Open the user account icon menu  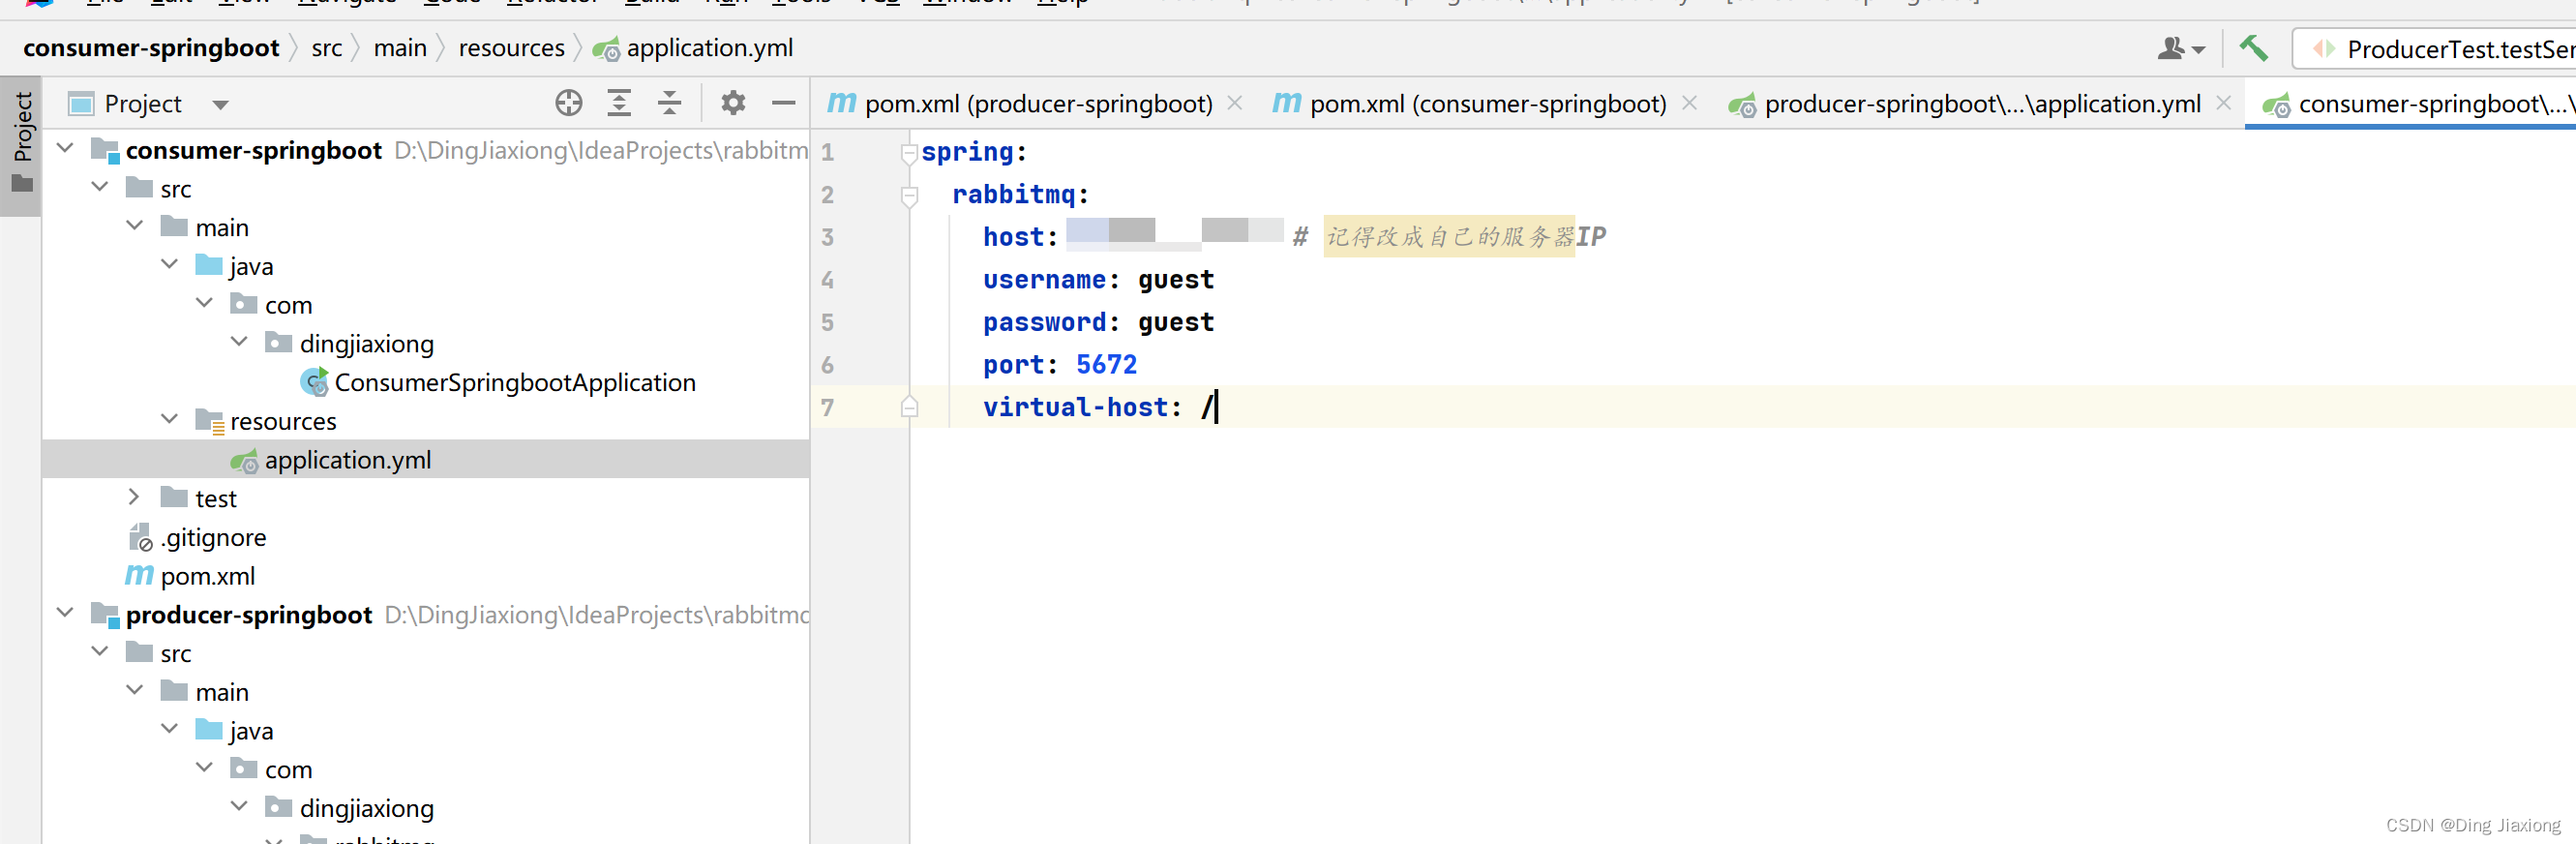[2180, 48]
